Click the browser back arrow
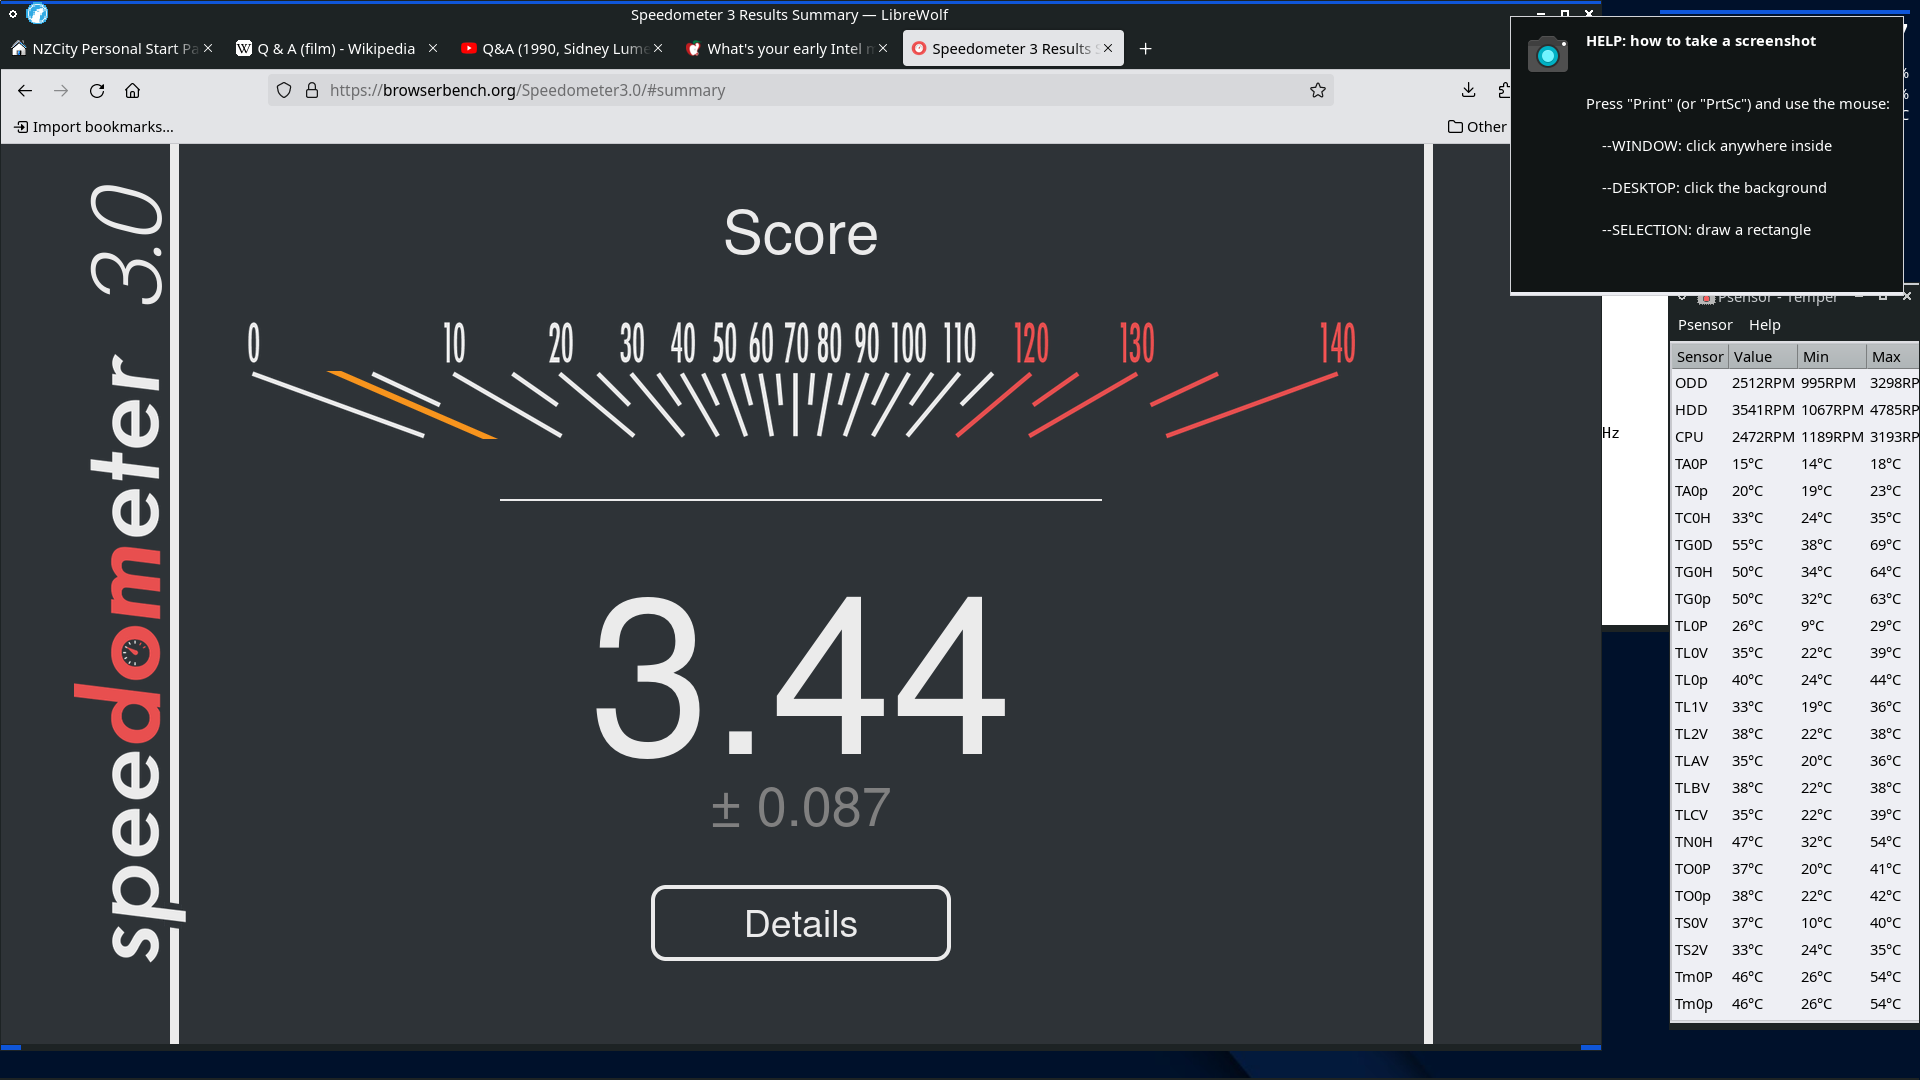 pos(25,90)
